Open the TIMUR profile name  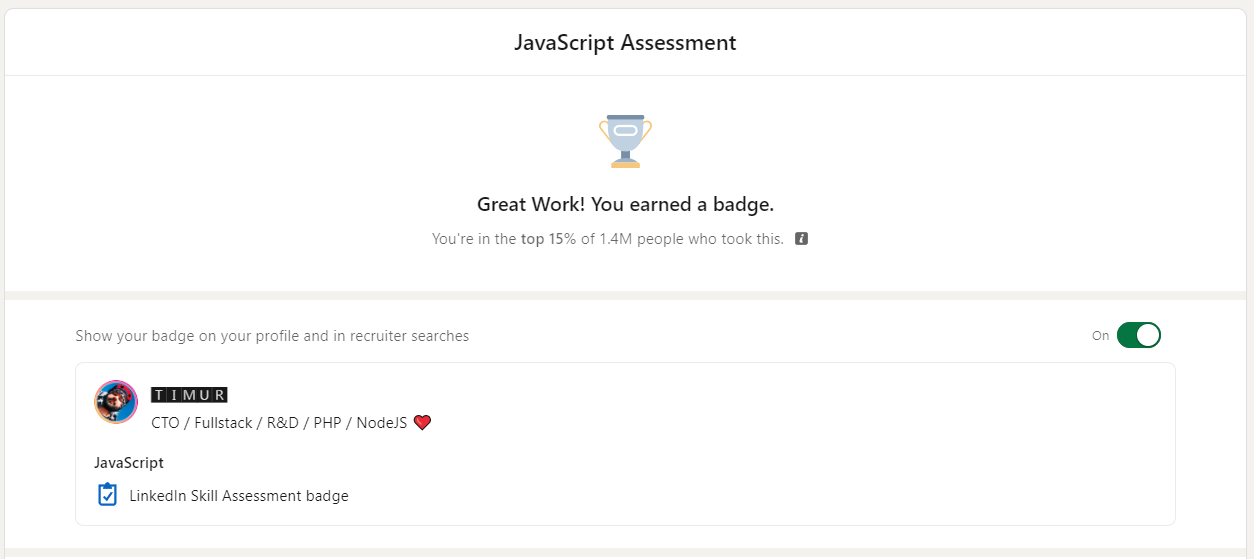pyautogui.click(x=189, y=395)
